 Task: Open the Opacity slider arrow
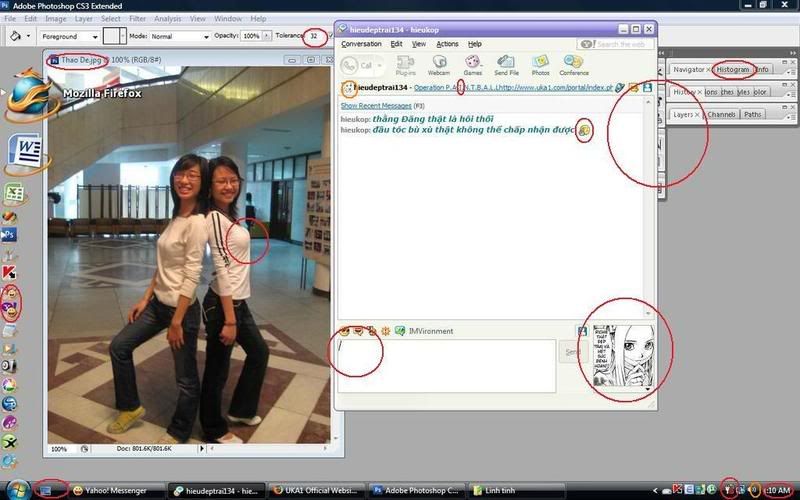click(266, 36)
